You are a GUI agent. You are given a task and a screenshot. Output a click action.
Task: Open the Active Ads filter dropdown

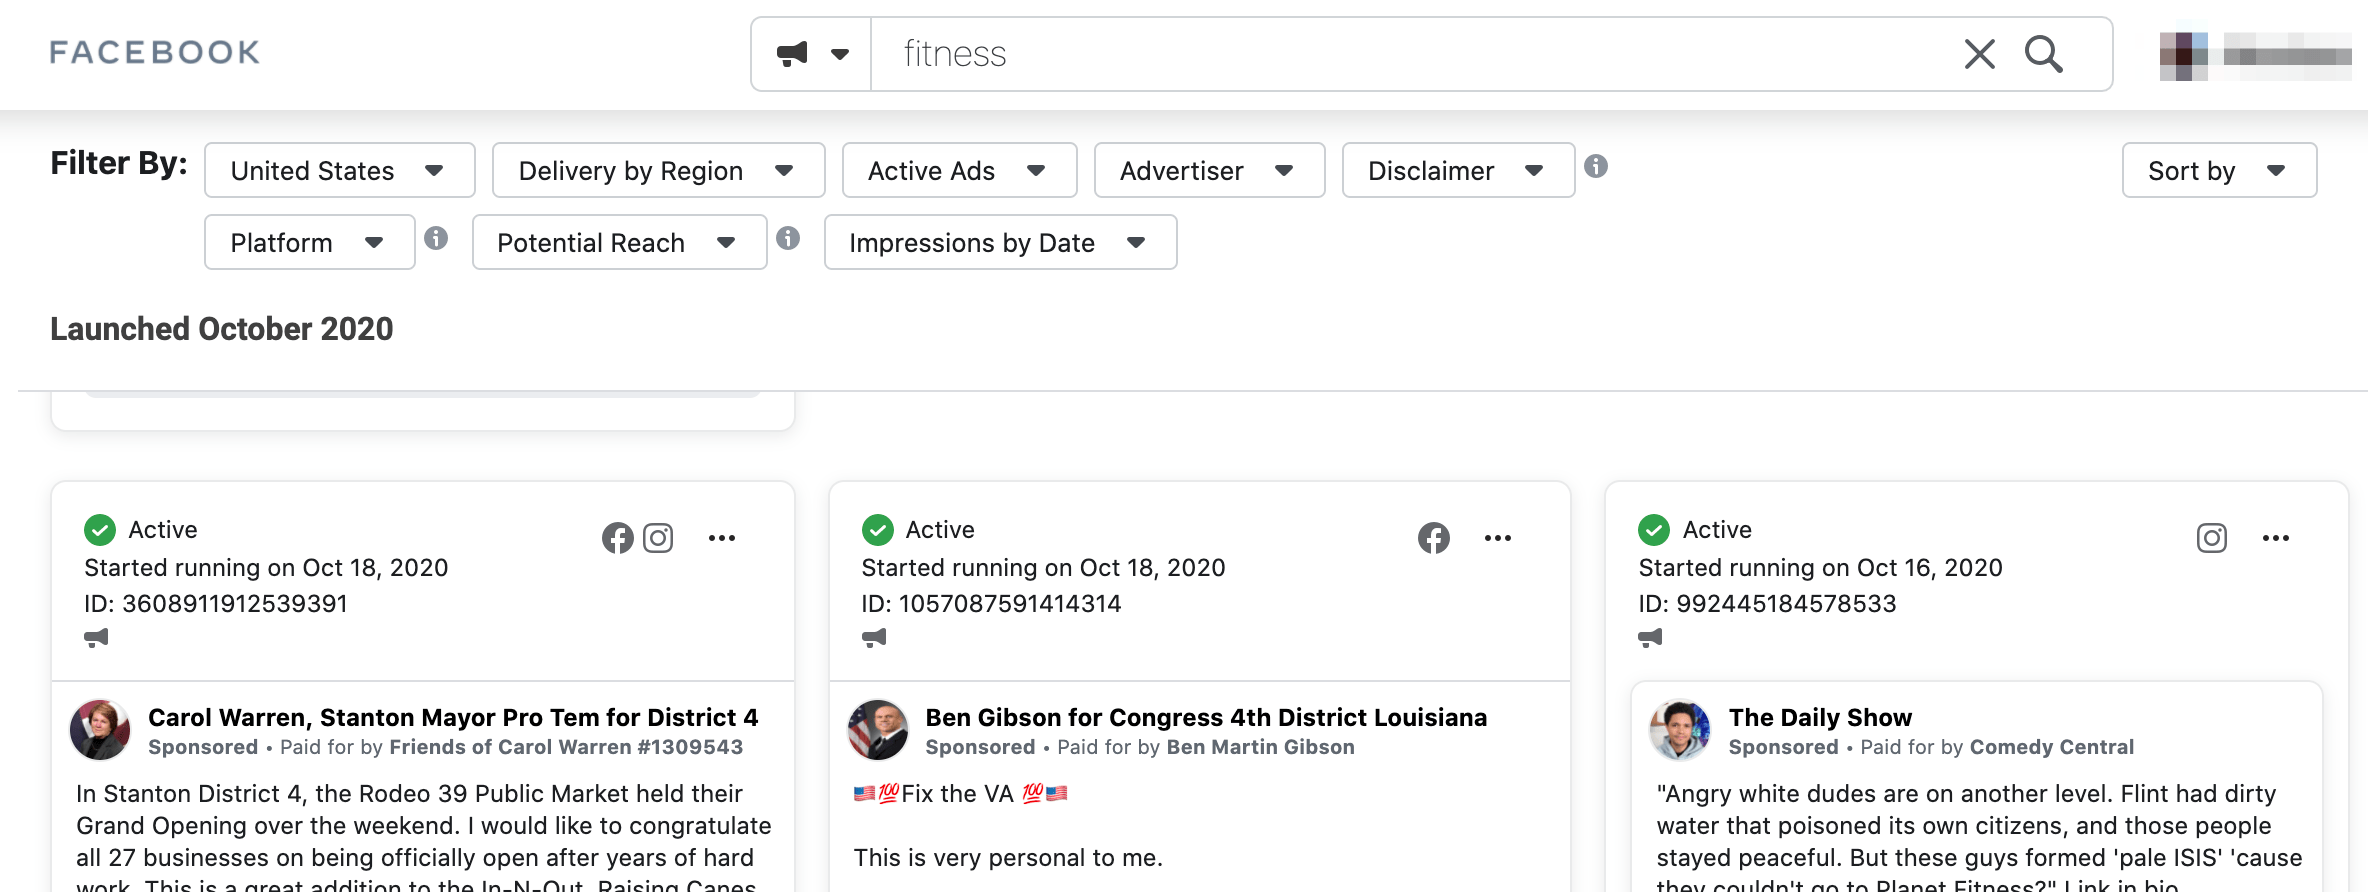point(958,171)
